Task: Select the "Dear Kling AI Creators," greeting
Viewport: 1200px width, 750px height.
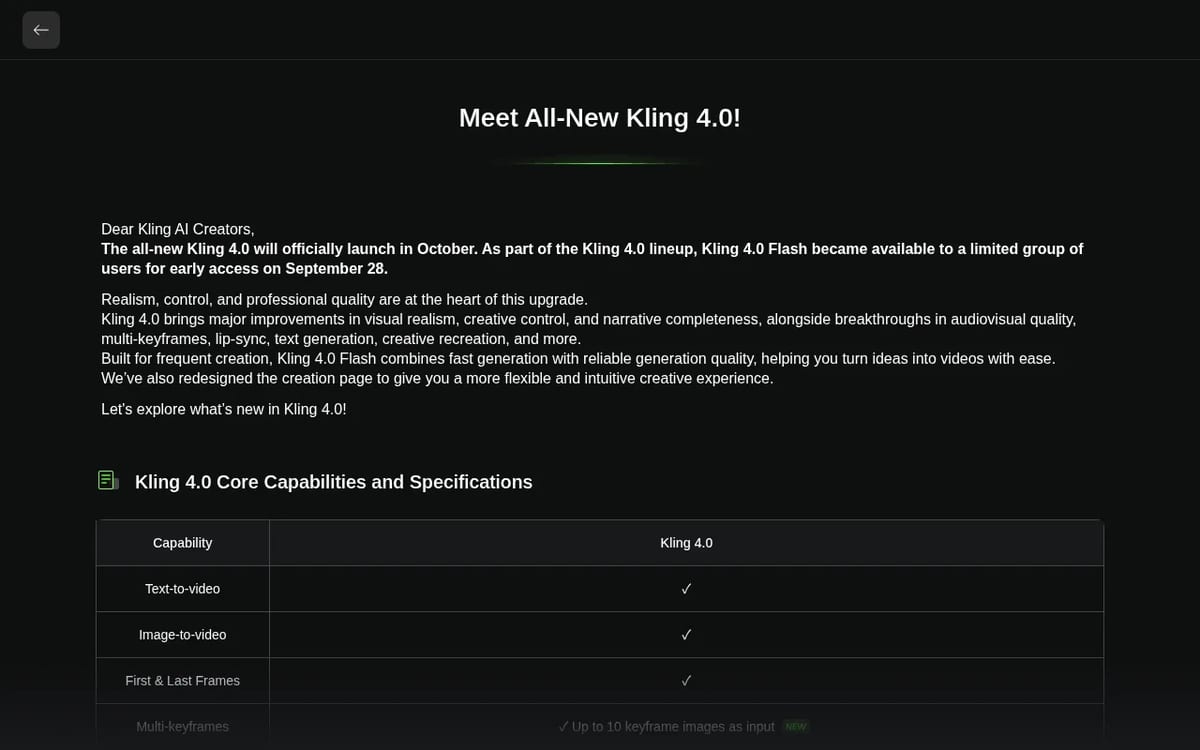Action: (x=178, y=229)
